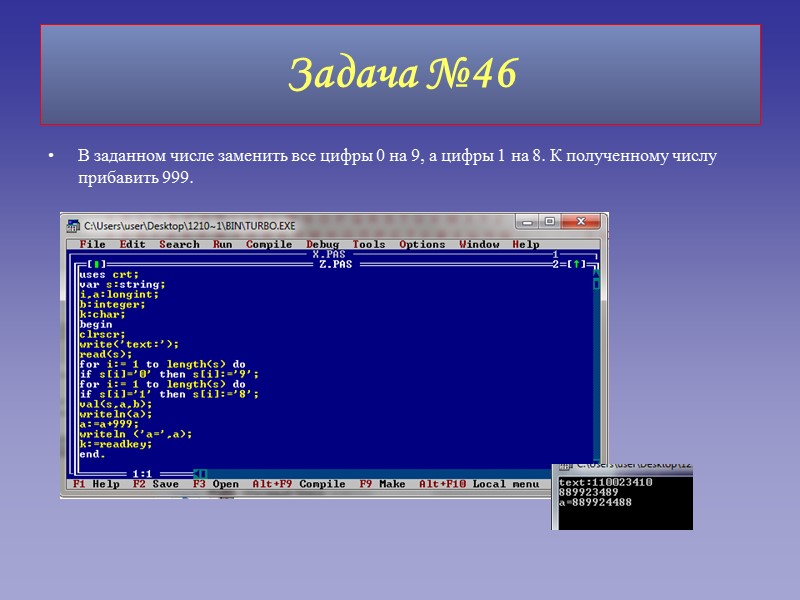Image resolution: width=800 pixels, height=600 pixels.
Task: Open the Run menu
Action: (222, 244)
